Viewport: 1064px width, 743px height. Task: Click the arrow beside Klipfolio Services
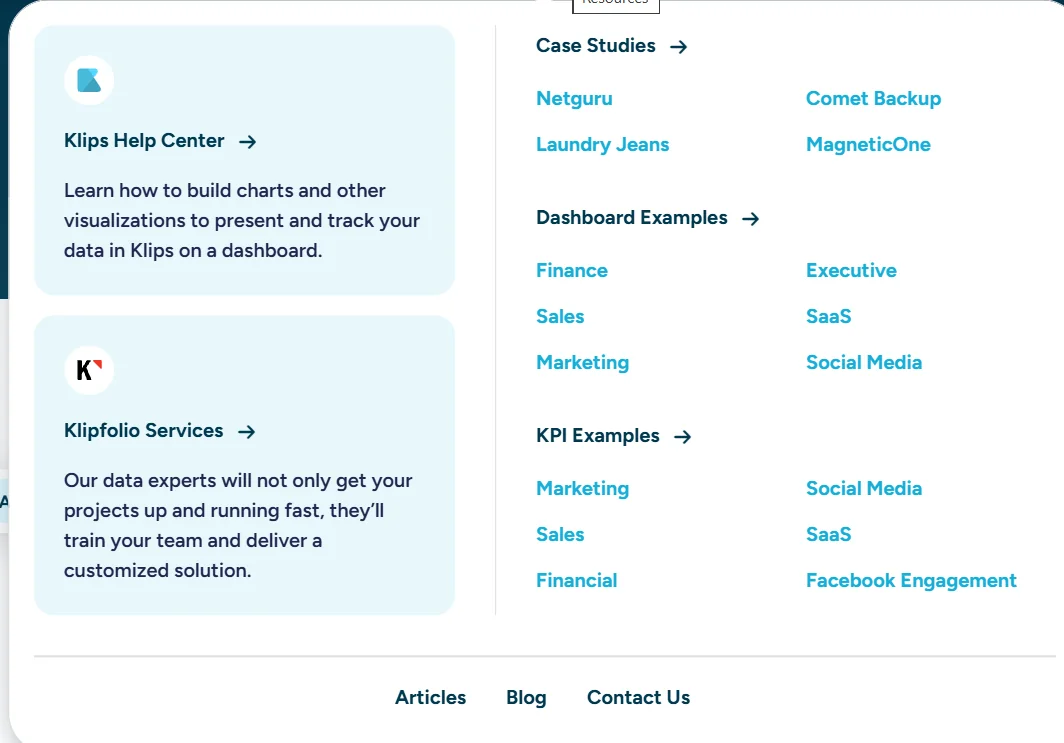[246, 432]
